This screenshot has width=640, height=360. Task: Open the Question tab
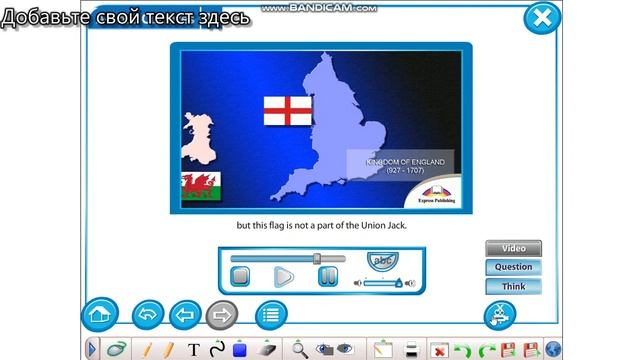pyautogui.click(x=513, y=267)
